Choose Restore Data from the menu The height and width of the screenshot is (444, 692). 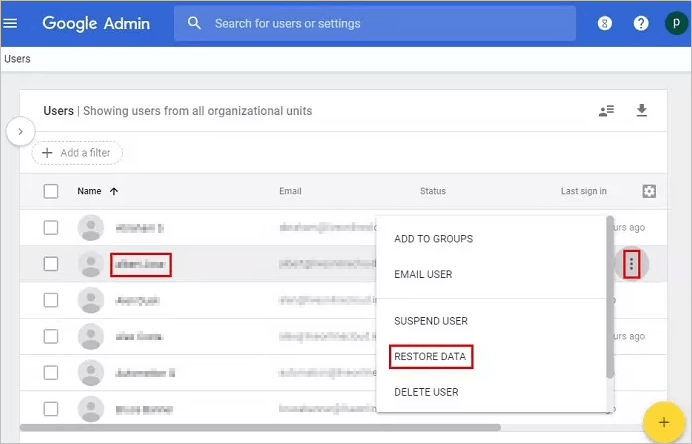(x=430, y=357)
